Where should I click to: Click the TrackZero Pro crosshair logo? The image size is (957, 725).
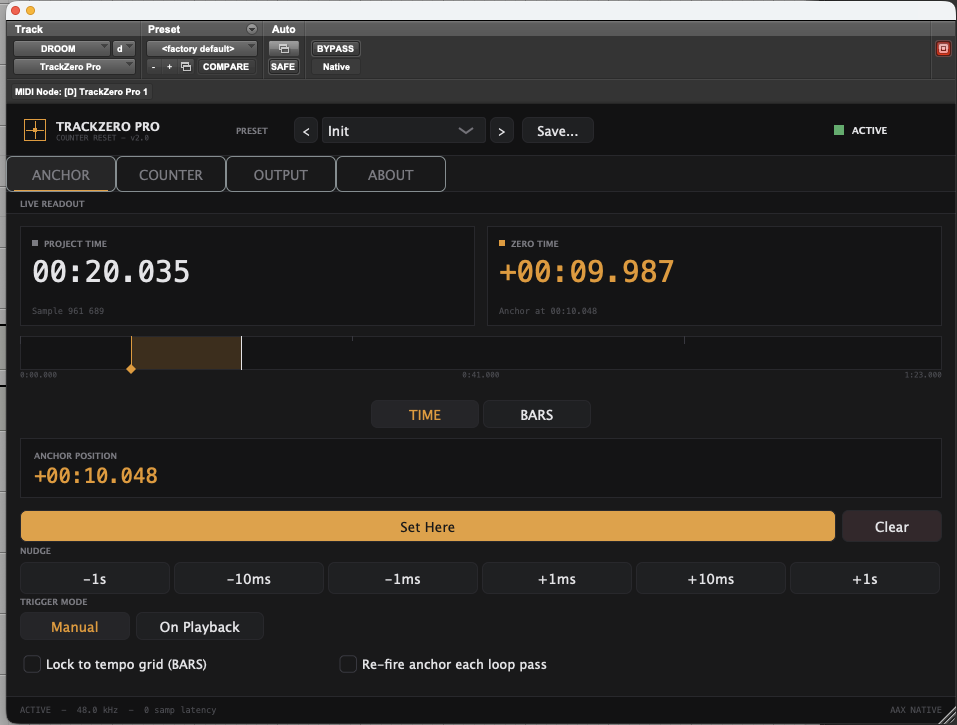(35, 130)
